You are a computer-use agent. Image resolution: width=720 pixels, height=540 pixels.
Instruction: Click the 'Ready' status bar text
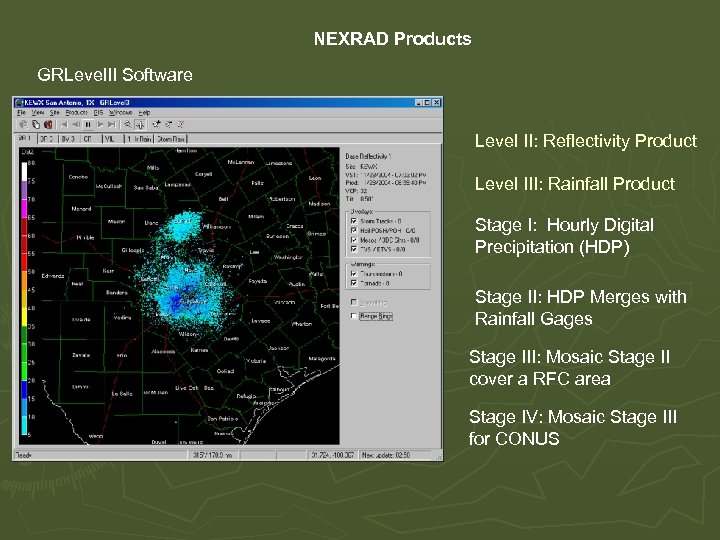tap(24, 455)
